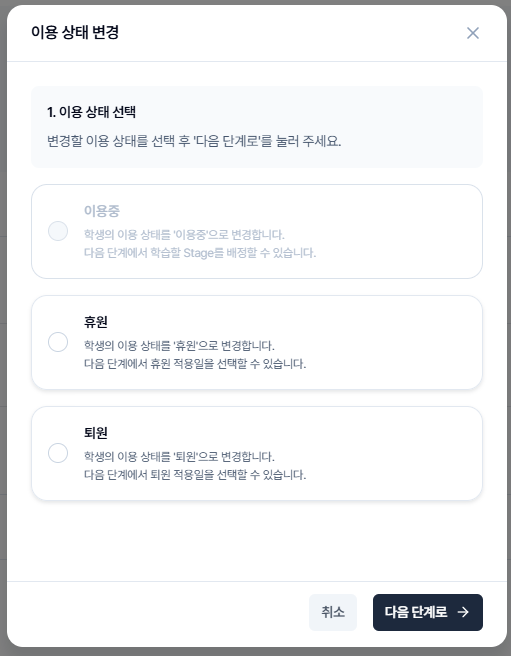Screen dimensions: 511x656
Task: Click the 1. 이용 상태 선택 heading
Action: [x=91, y=112]
